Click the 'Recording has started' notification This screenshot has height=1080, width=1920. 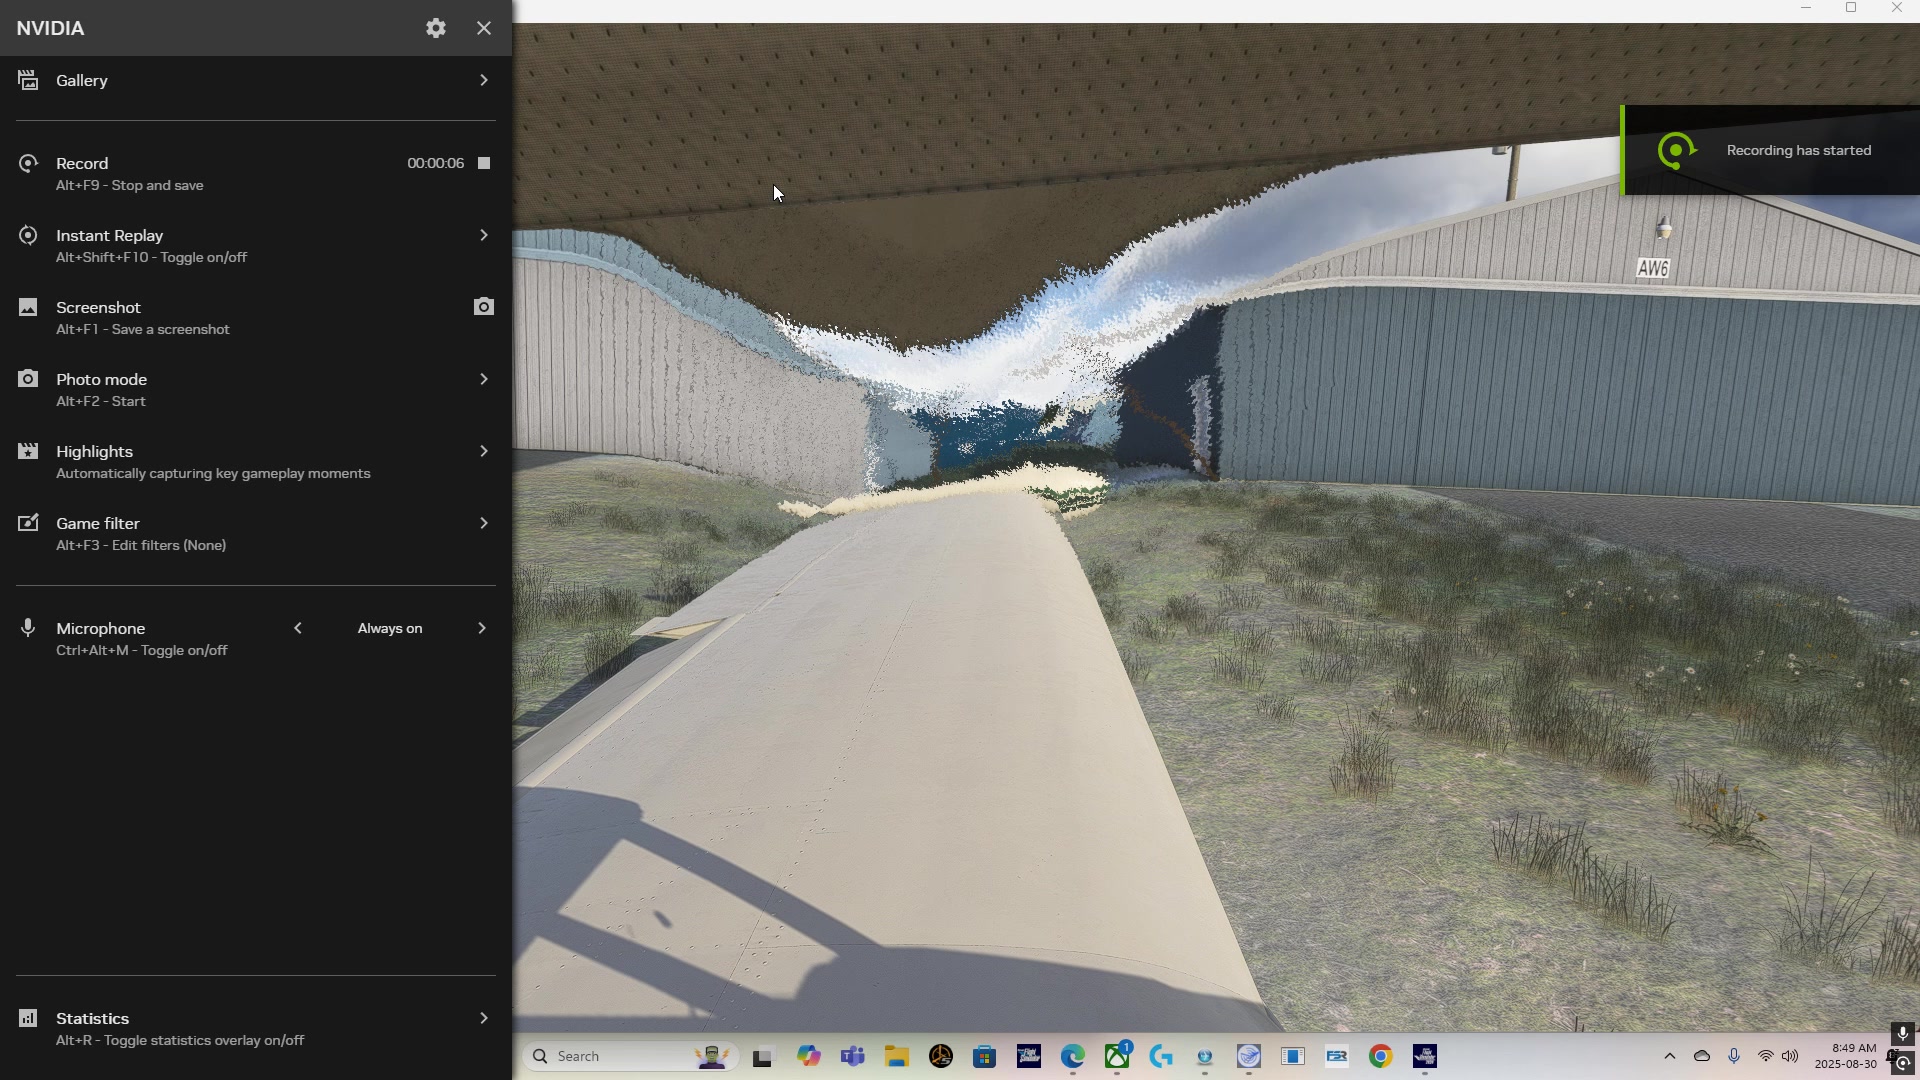[x=1770, y=150]
